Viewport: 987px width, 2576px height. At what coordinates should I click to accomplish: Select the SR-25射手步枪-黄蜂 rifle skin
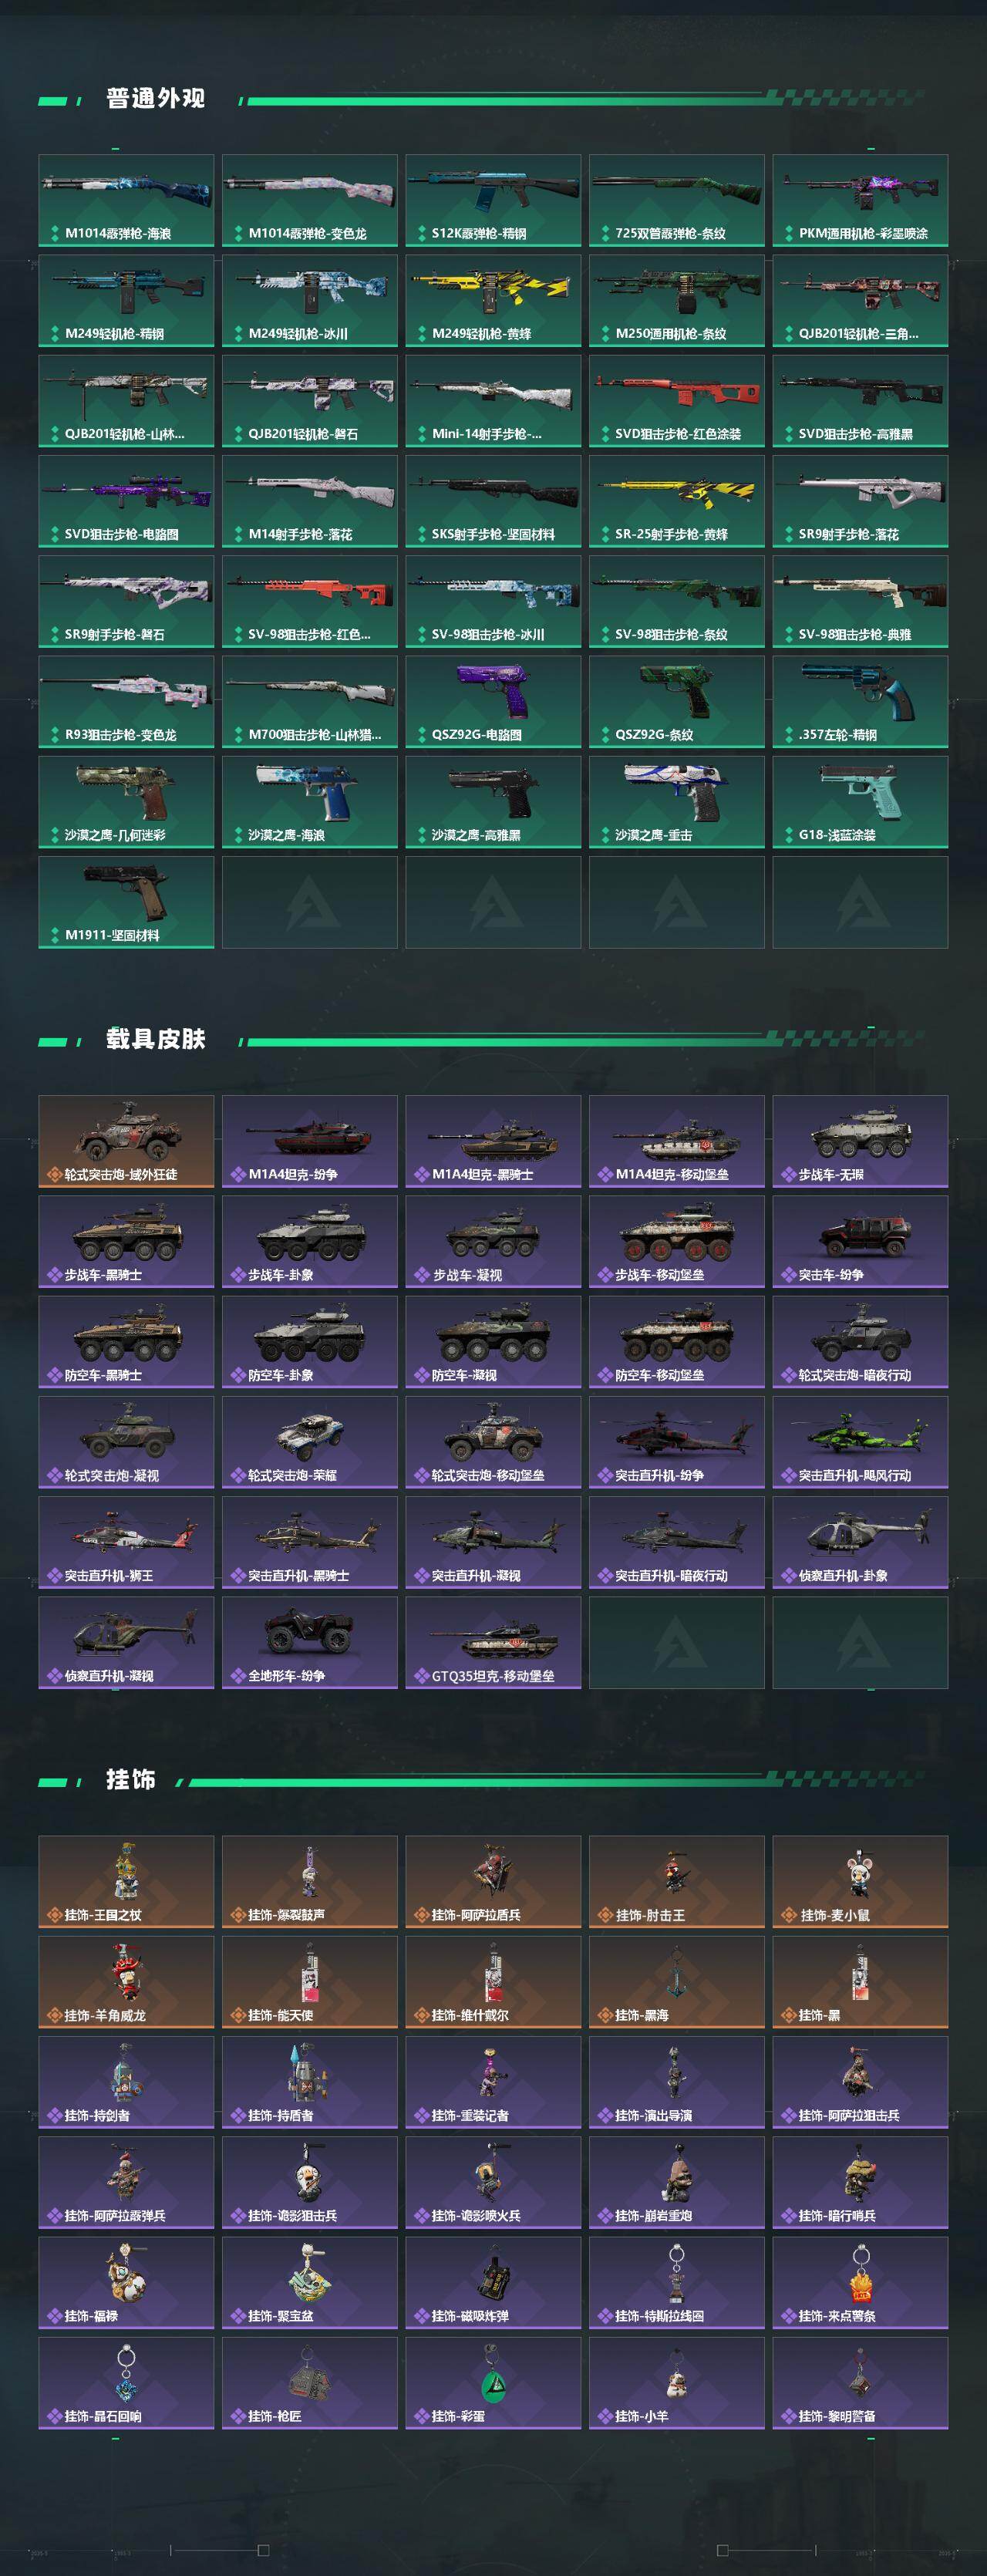[676, 501]
